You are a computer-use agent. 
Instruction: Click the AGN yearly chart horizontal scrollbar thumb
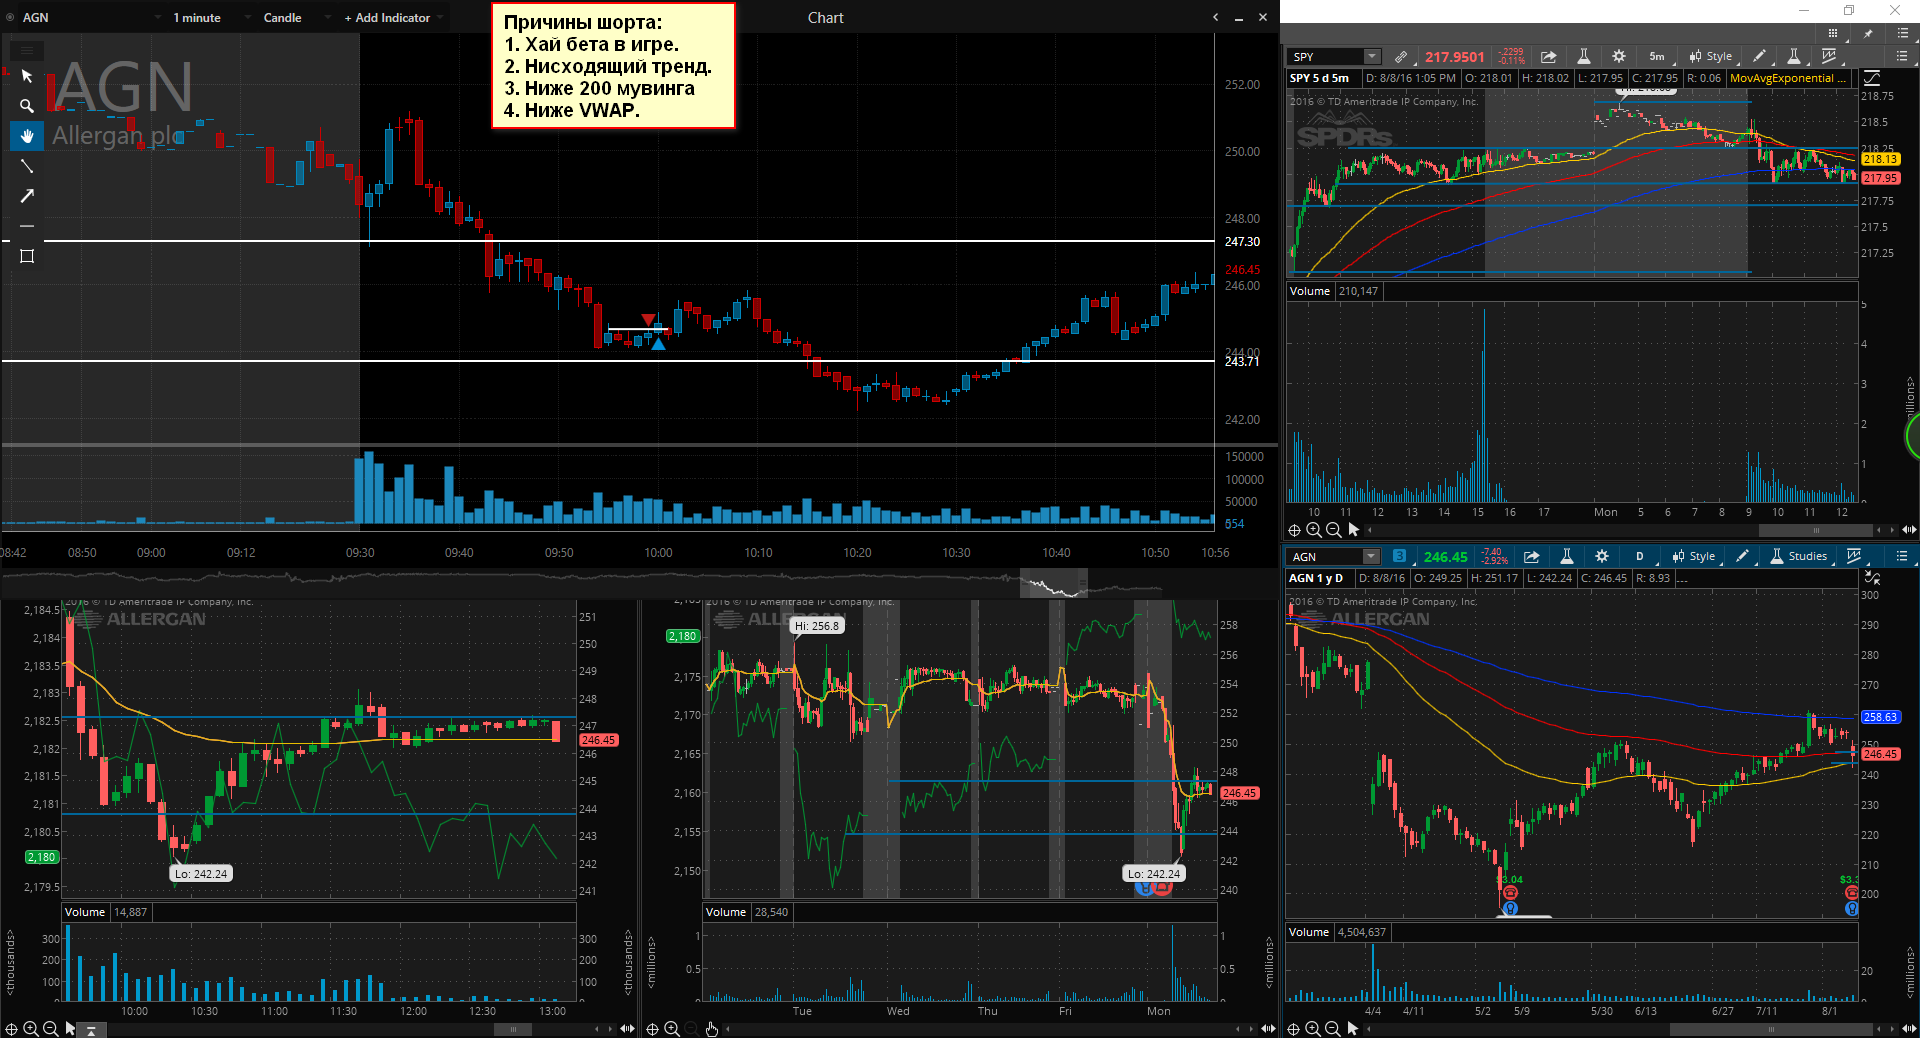pos(1771,1029)
